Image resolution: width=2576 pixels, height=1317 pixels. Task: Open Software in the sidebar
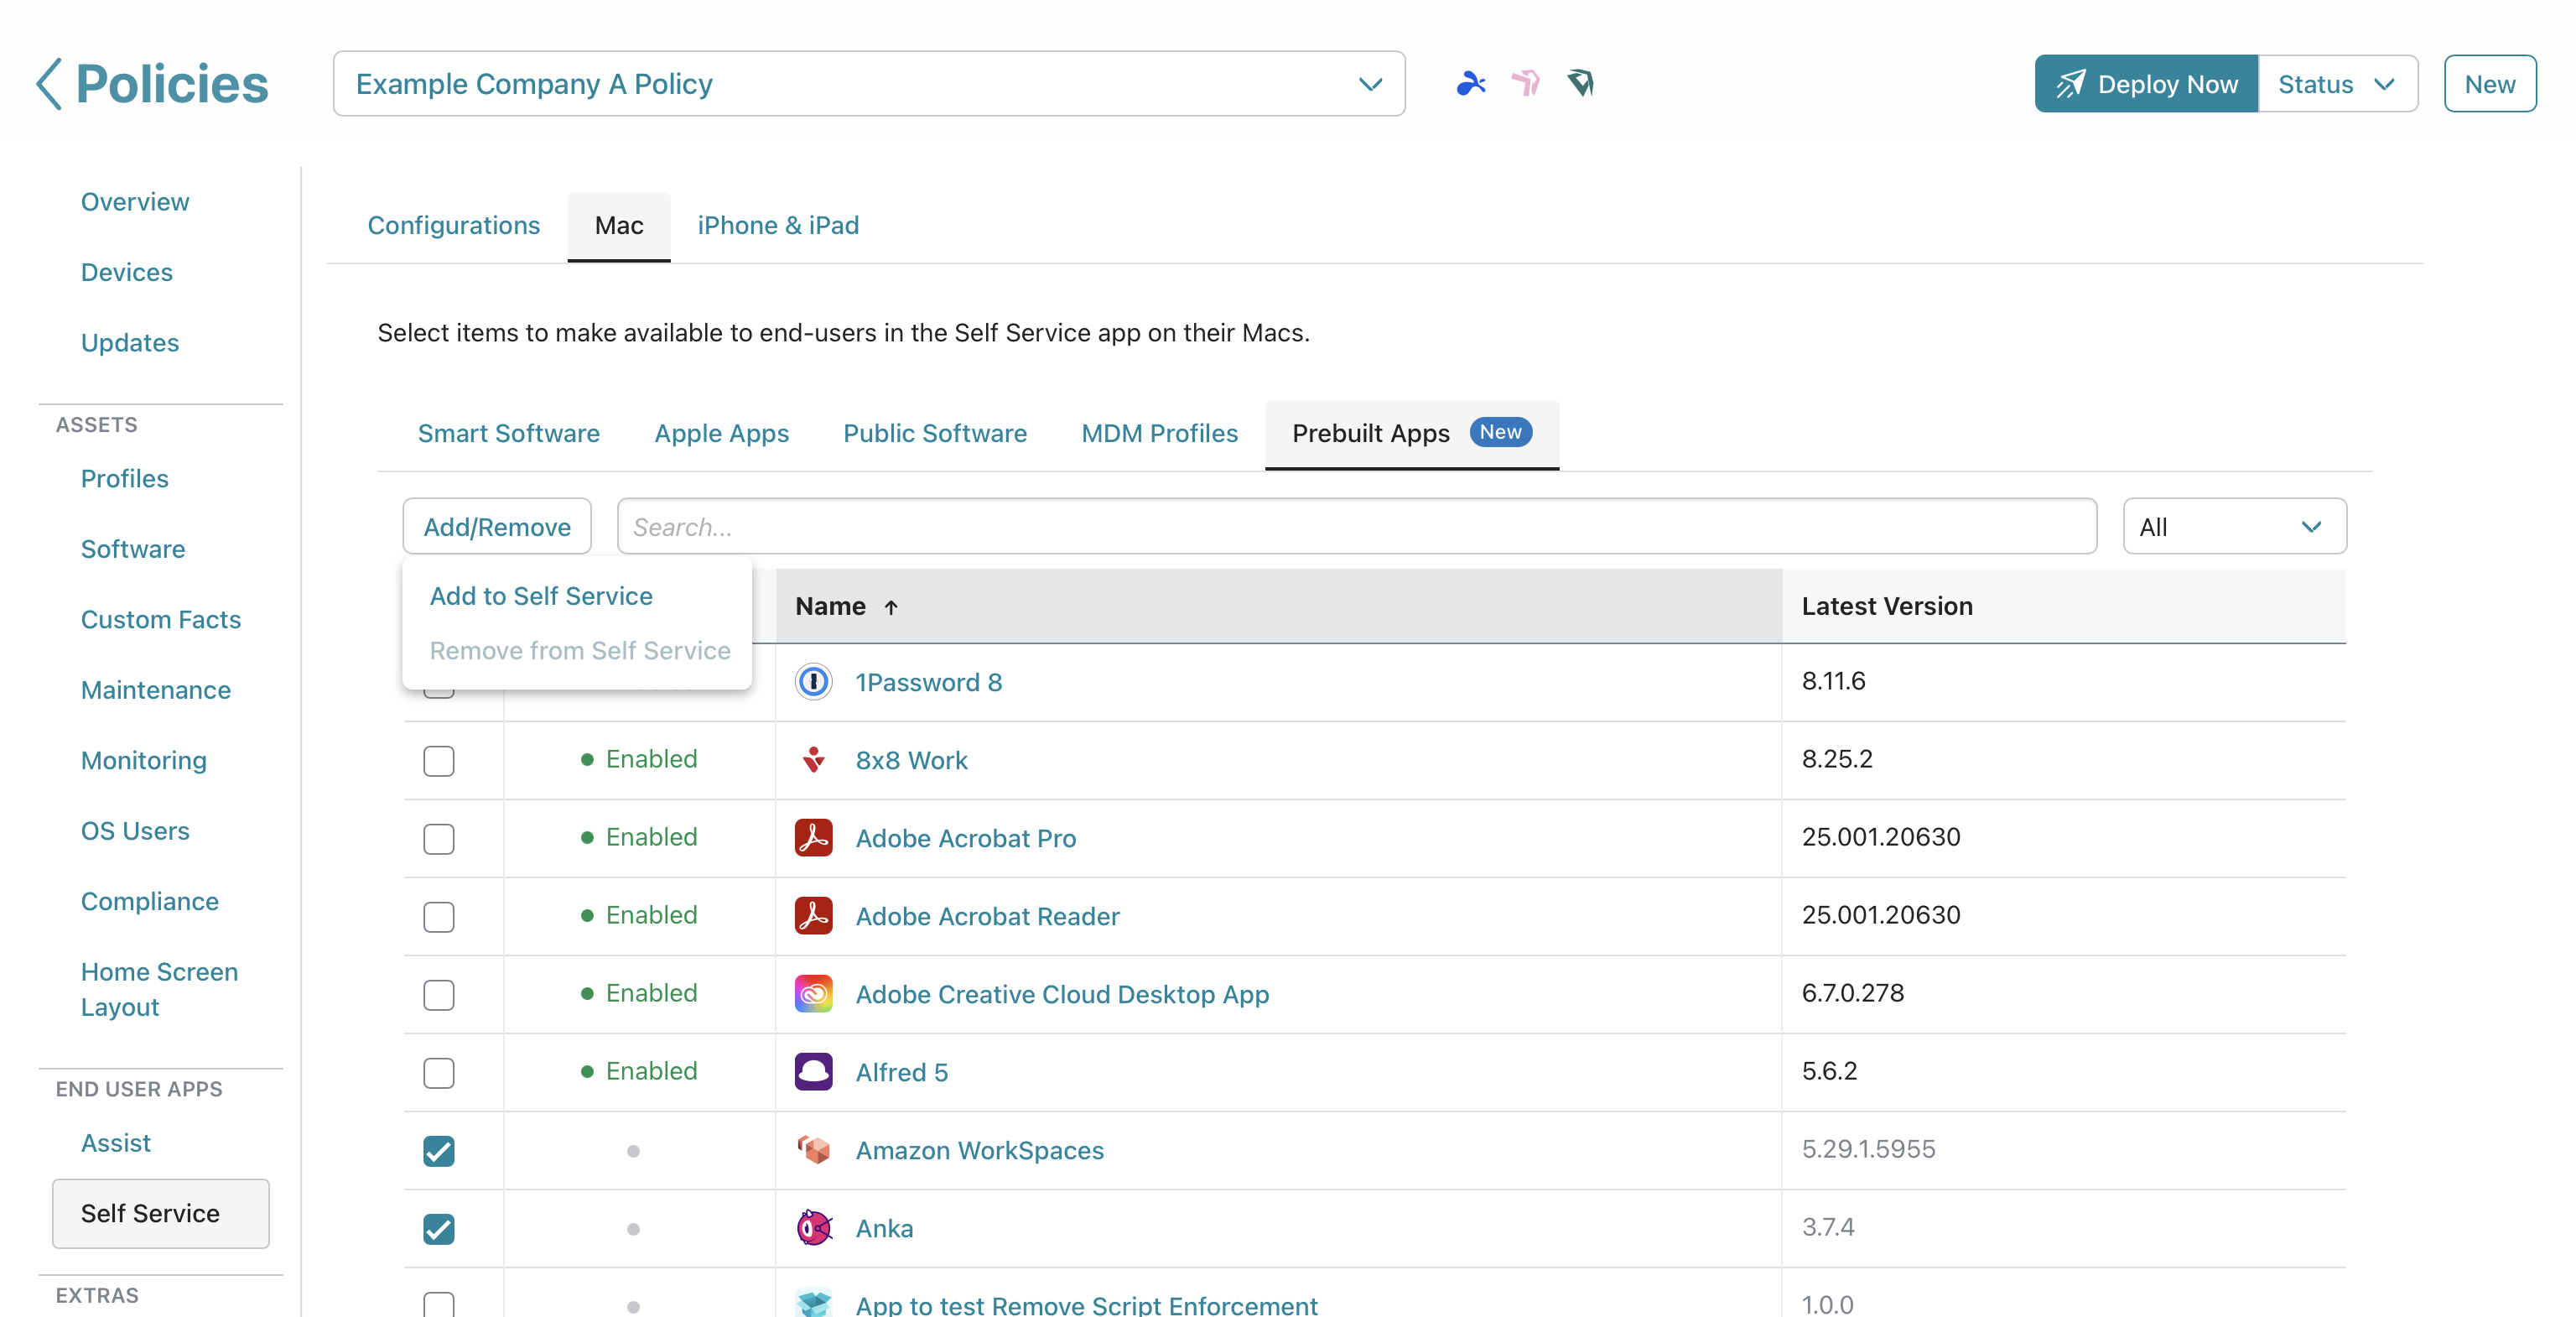133,549
